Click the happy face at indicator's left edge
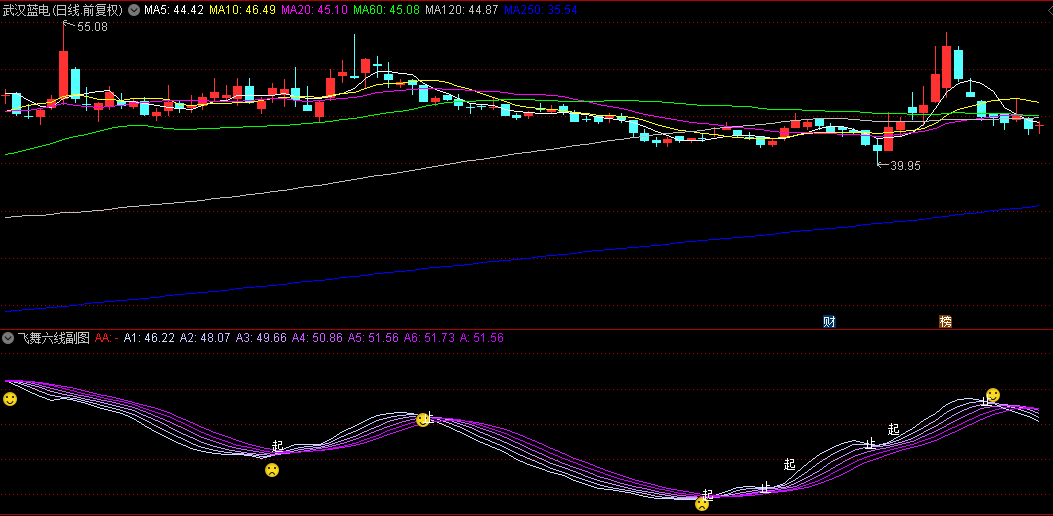 coord(10,399)
